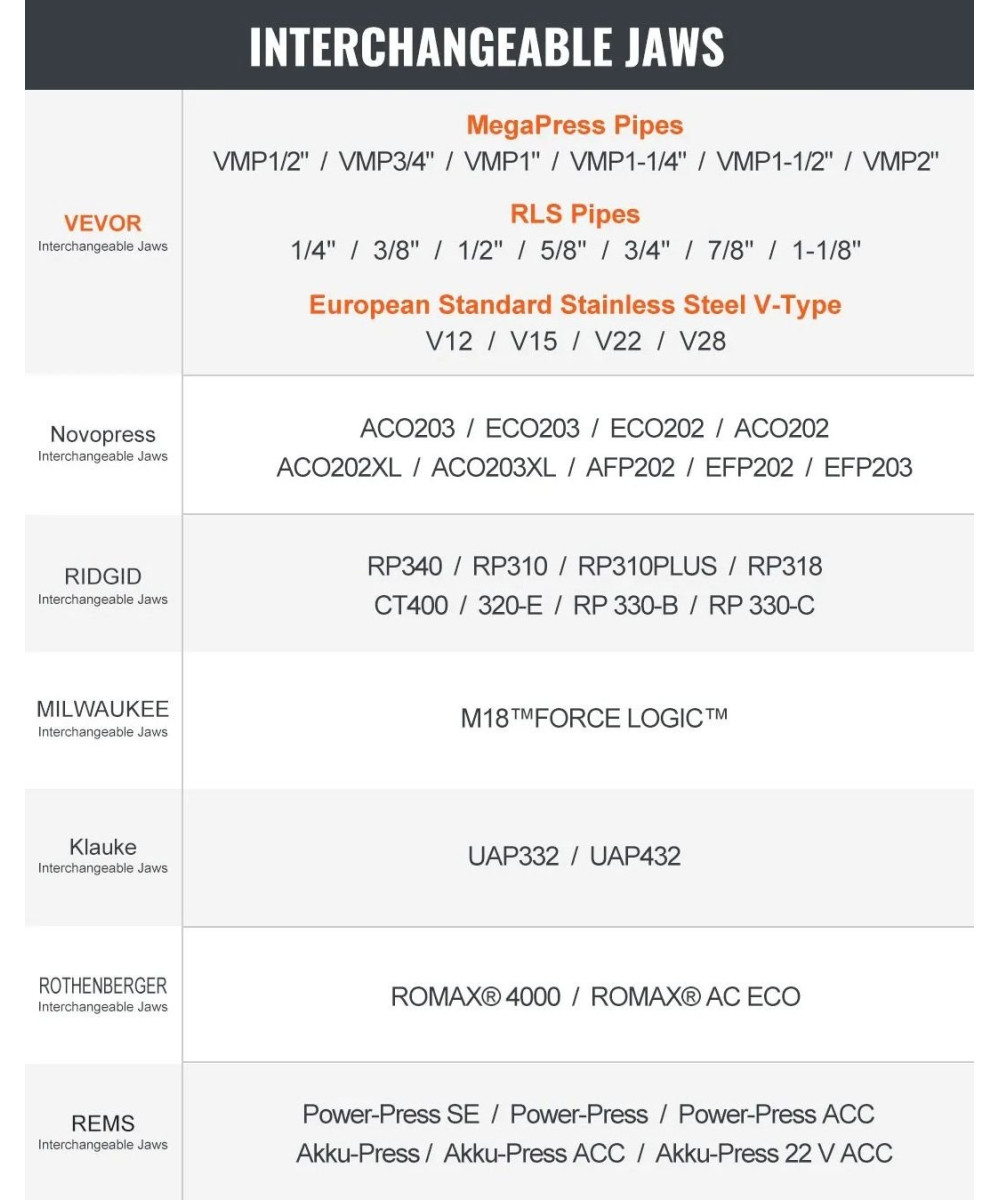1000x1200 pixels.
Task: Select the orange VEVOR brand label
Action: [103, 223]
